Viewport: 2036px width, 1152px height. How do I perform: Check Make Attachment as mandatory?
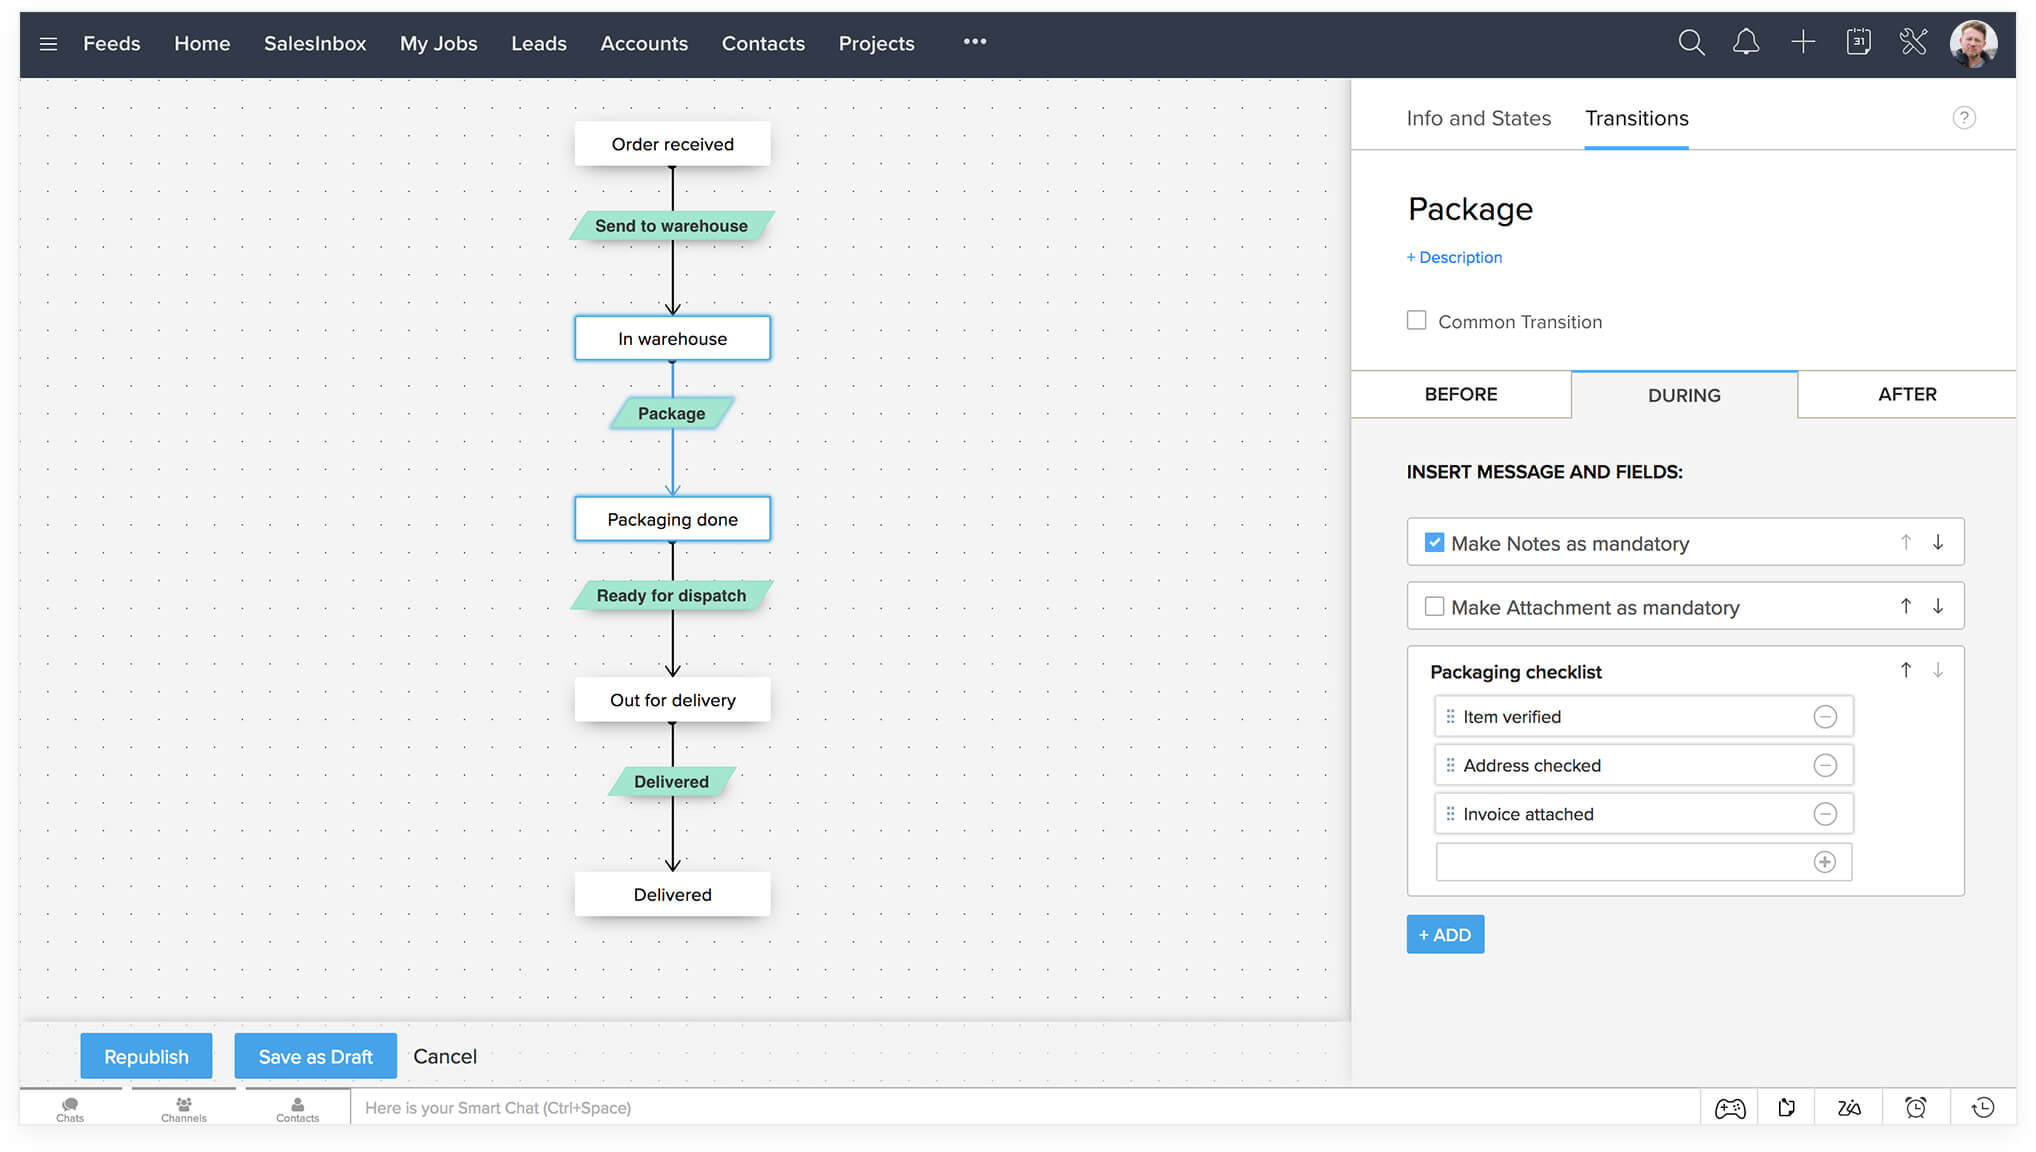(1434, 606)
